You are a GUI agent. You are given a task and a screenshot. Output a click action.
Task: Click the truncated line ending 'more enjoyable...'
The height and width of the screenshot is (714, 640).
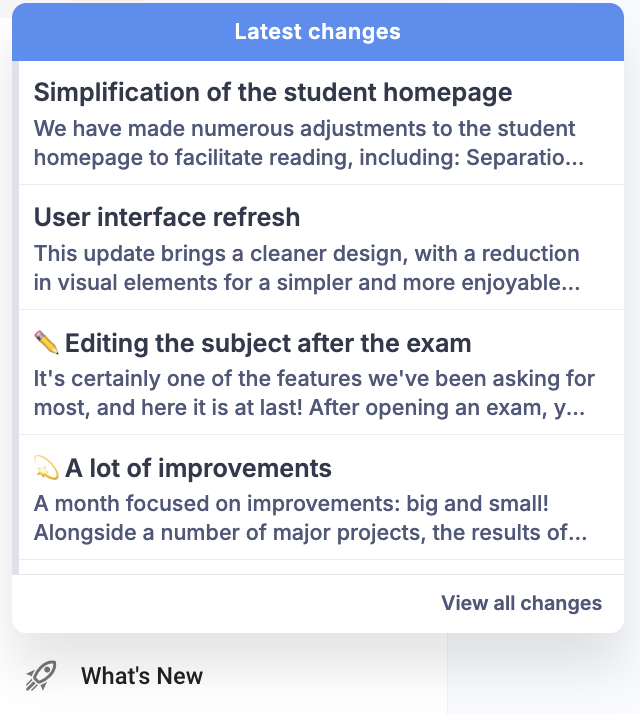(x=307, y=283)
